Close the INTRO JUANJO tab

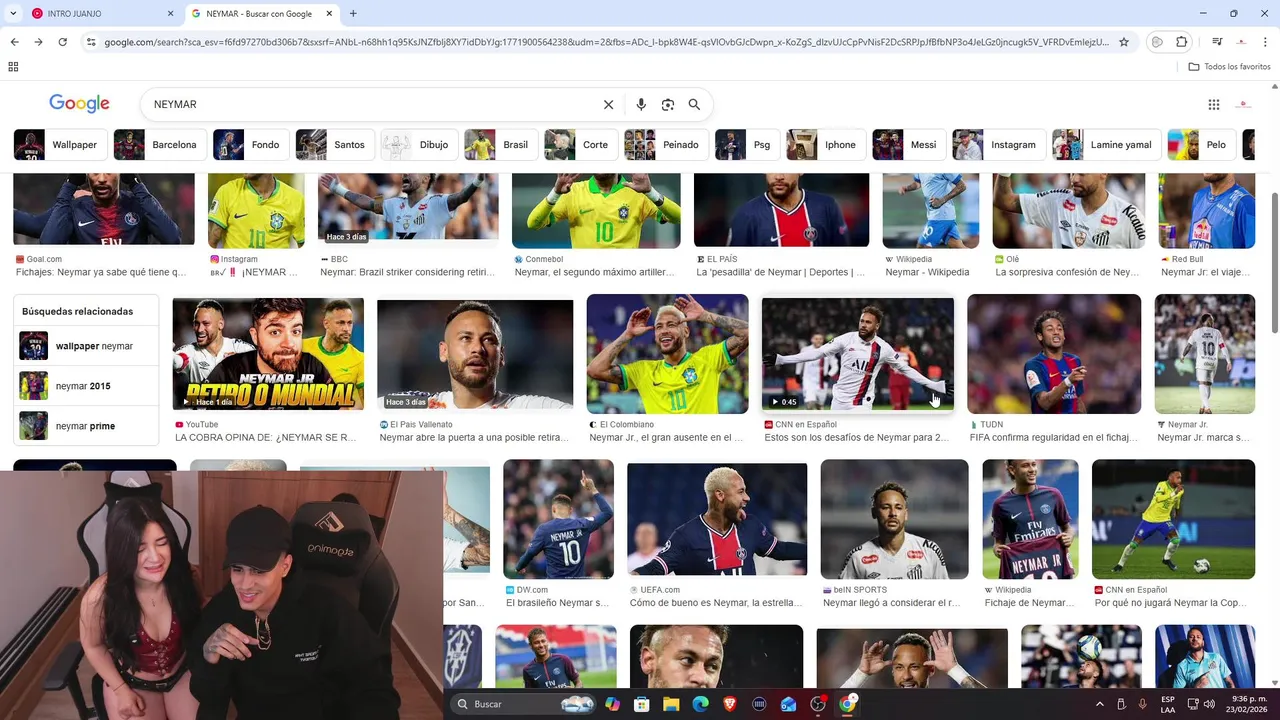coord(170,14)
